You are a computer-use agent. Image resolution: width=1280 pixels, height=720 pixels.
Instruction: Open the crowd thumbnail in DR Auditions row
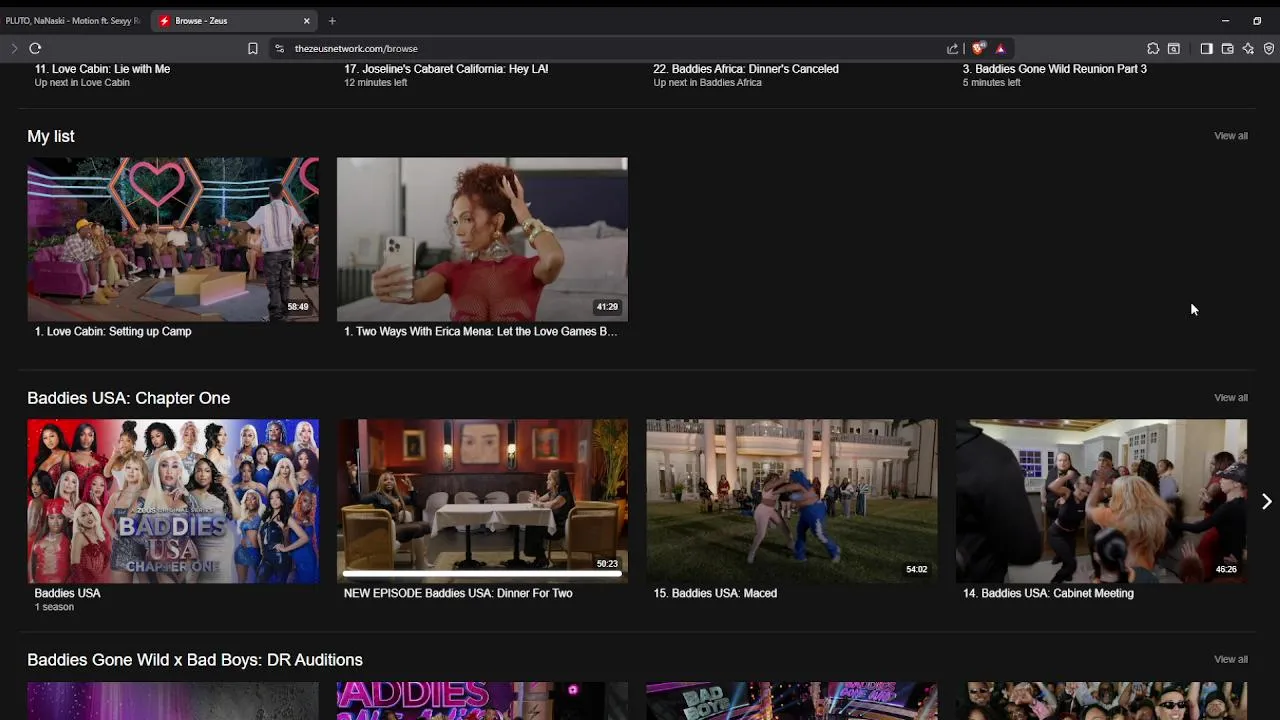pyautogui.click(x=1101, y=701)
